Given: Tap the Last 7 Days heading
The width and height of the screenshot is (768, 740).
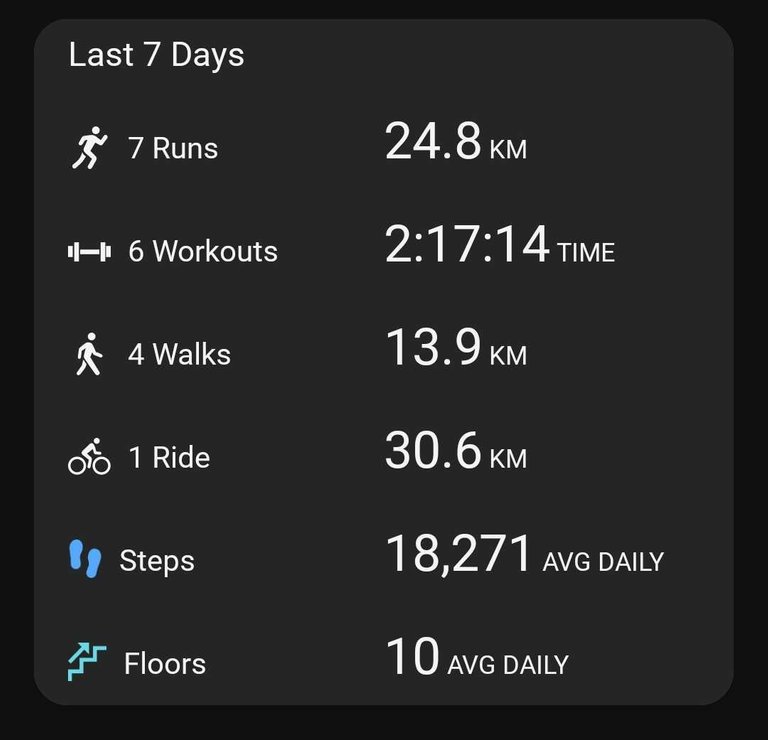Looking at the screenshot, I should coord(156,55).
